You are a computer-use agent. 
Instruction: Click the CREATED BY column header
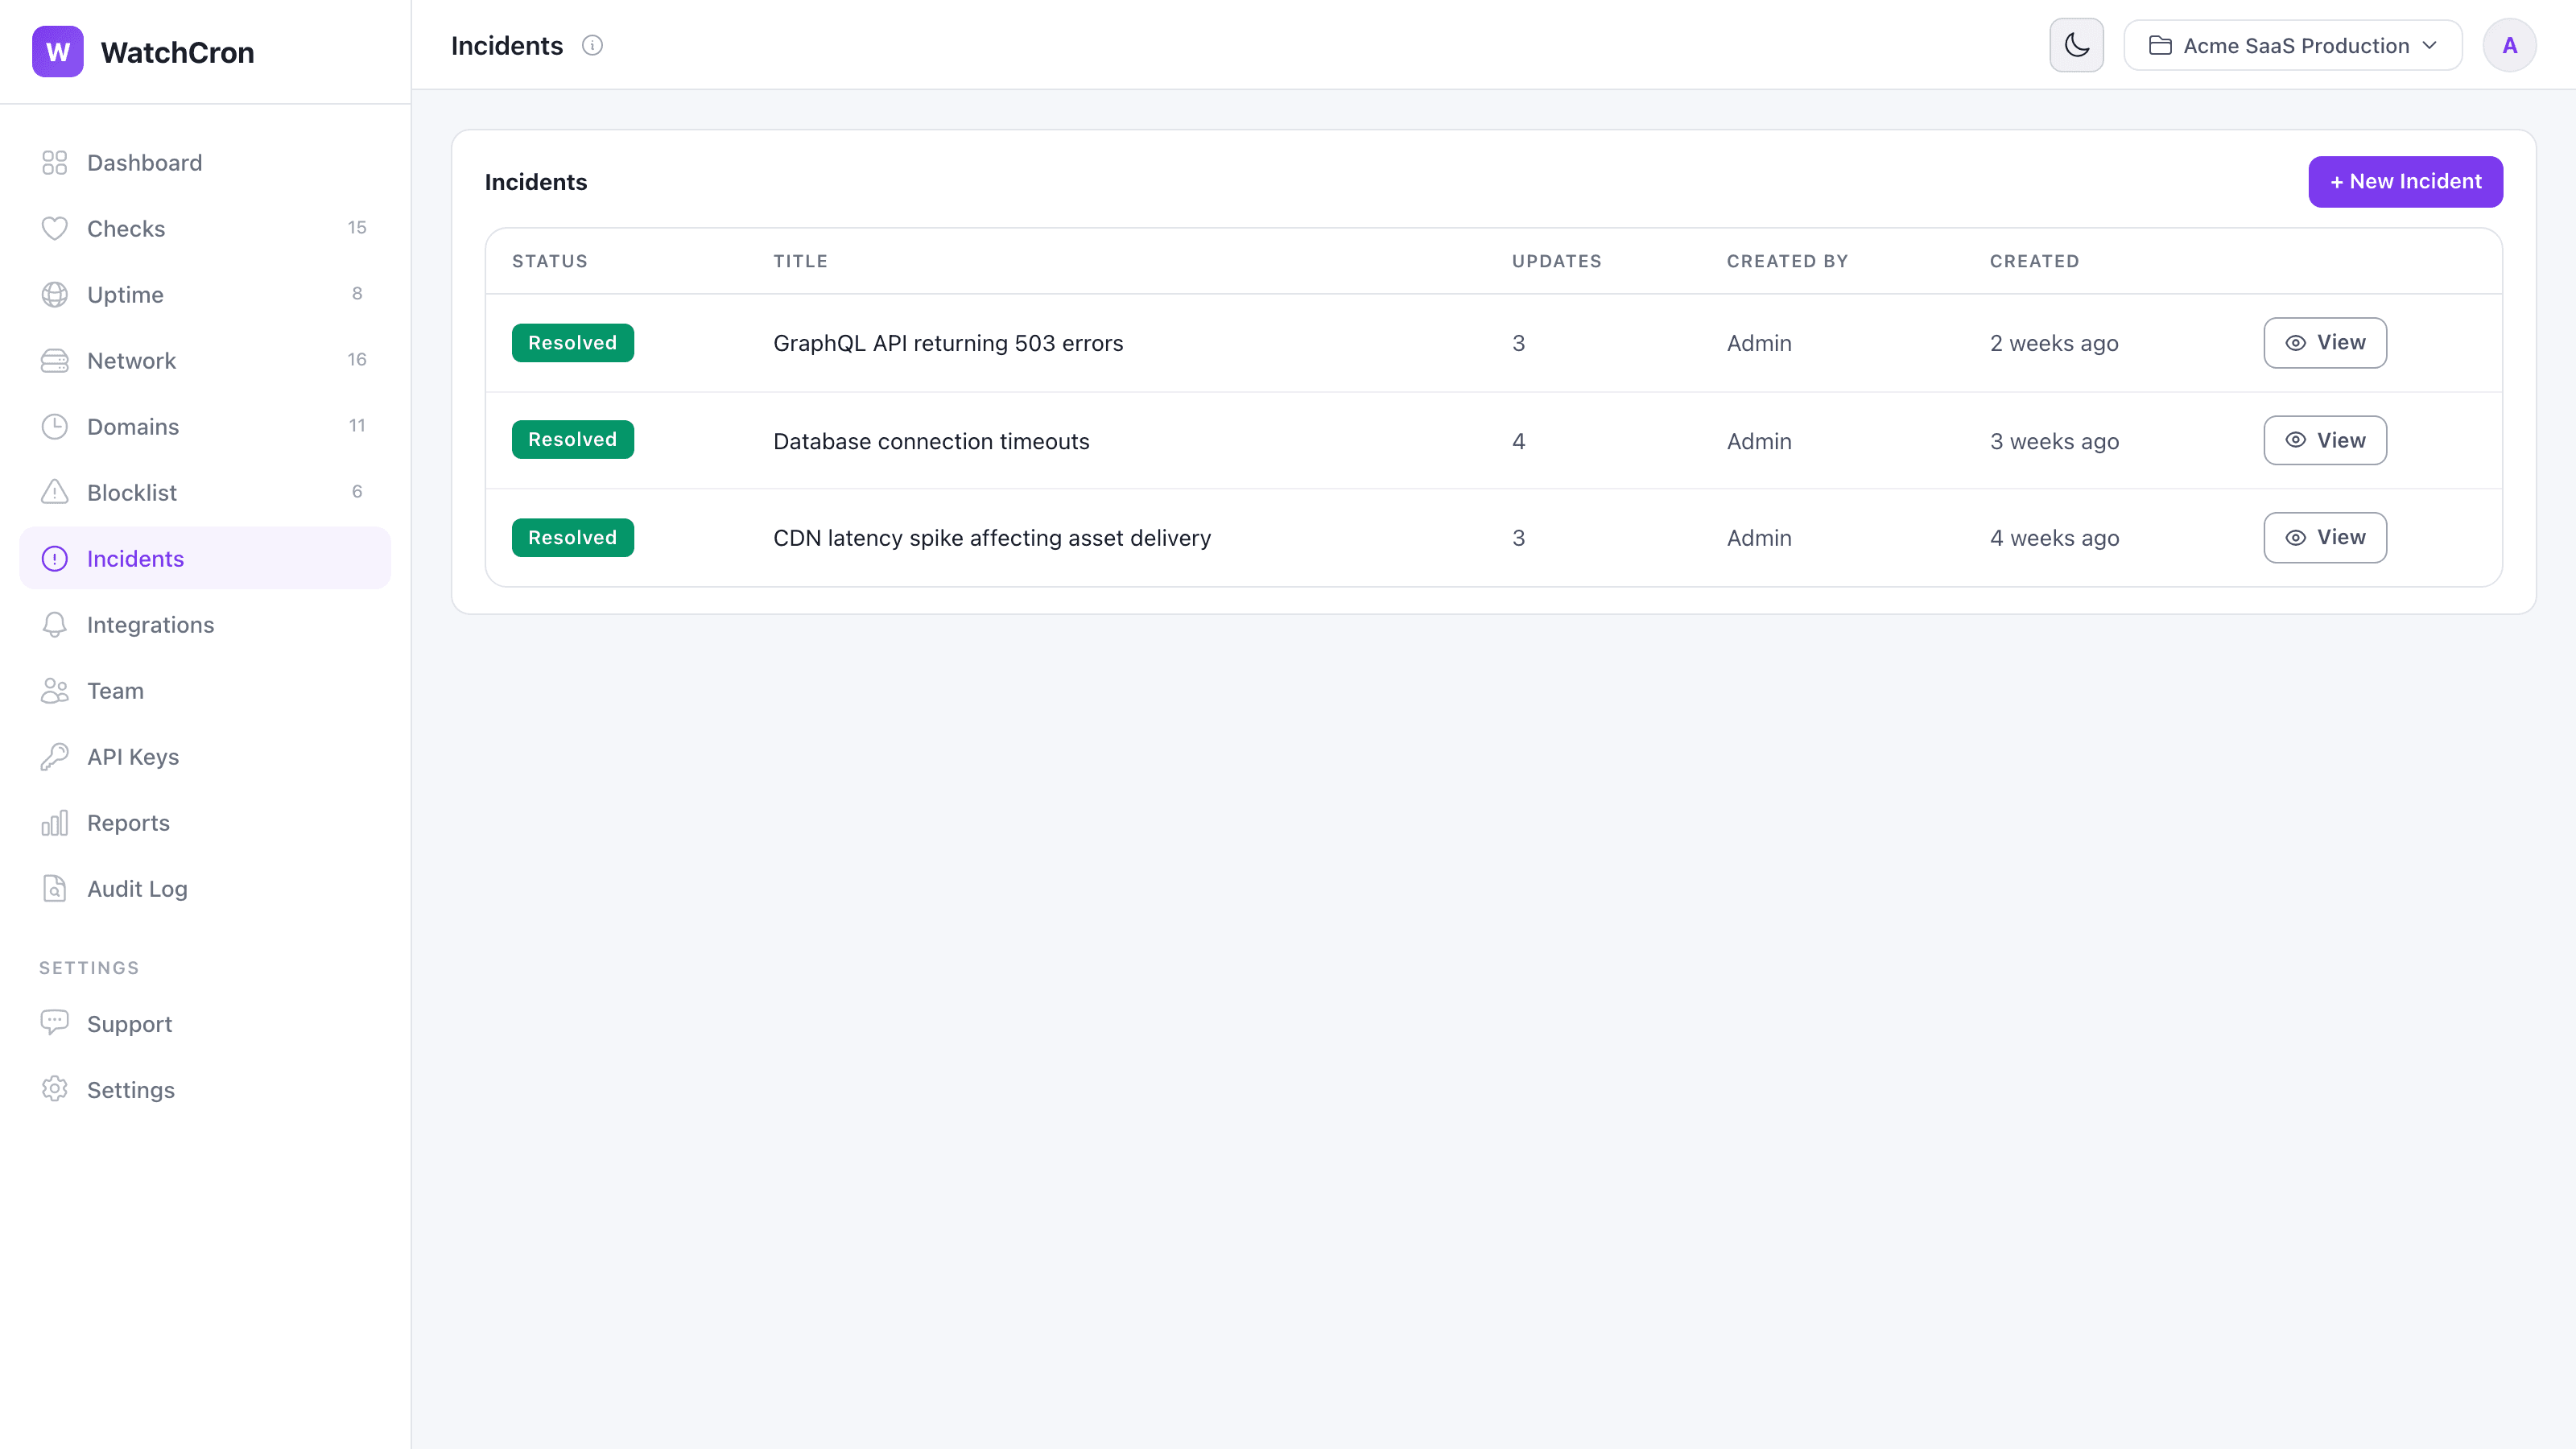tap(1788, 261)
